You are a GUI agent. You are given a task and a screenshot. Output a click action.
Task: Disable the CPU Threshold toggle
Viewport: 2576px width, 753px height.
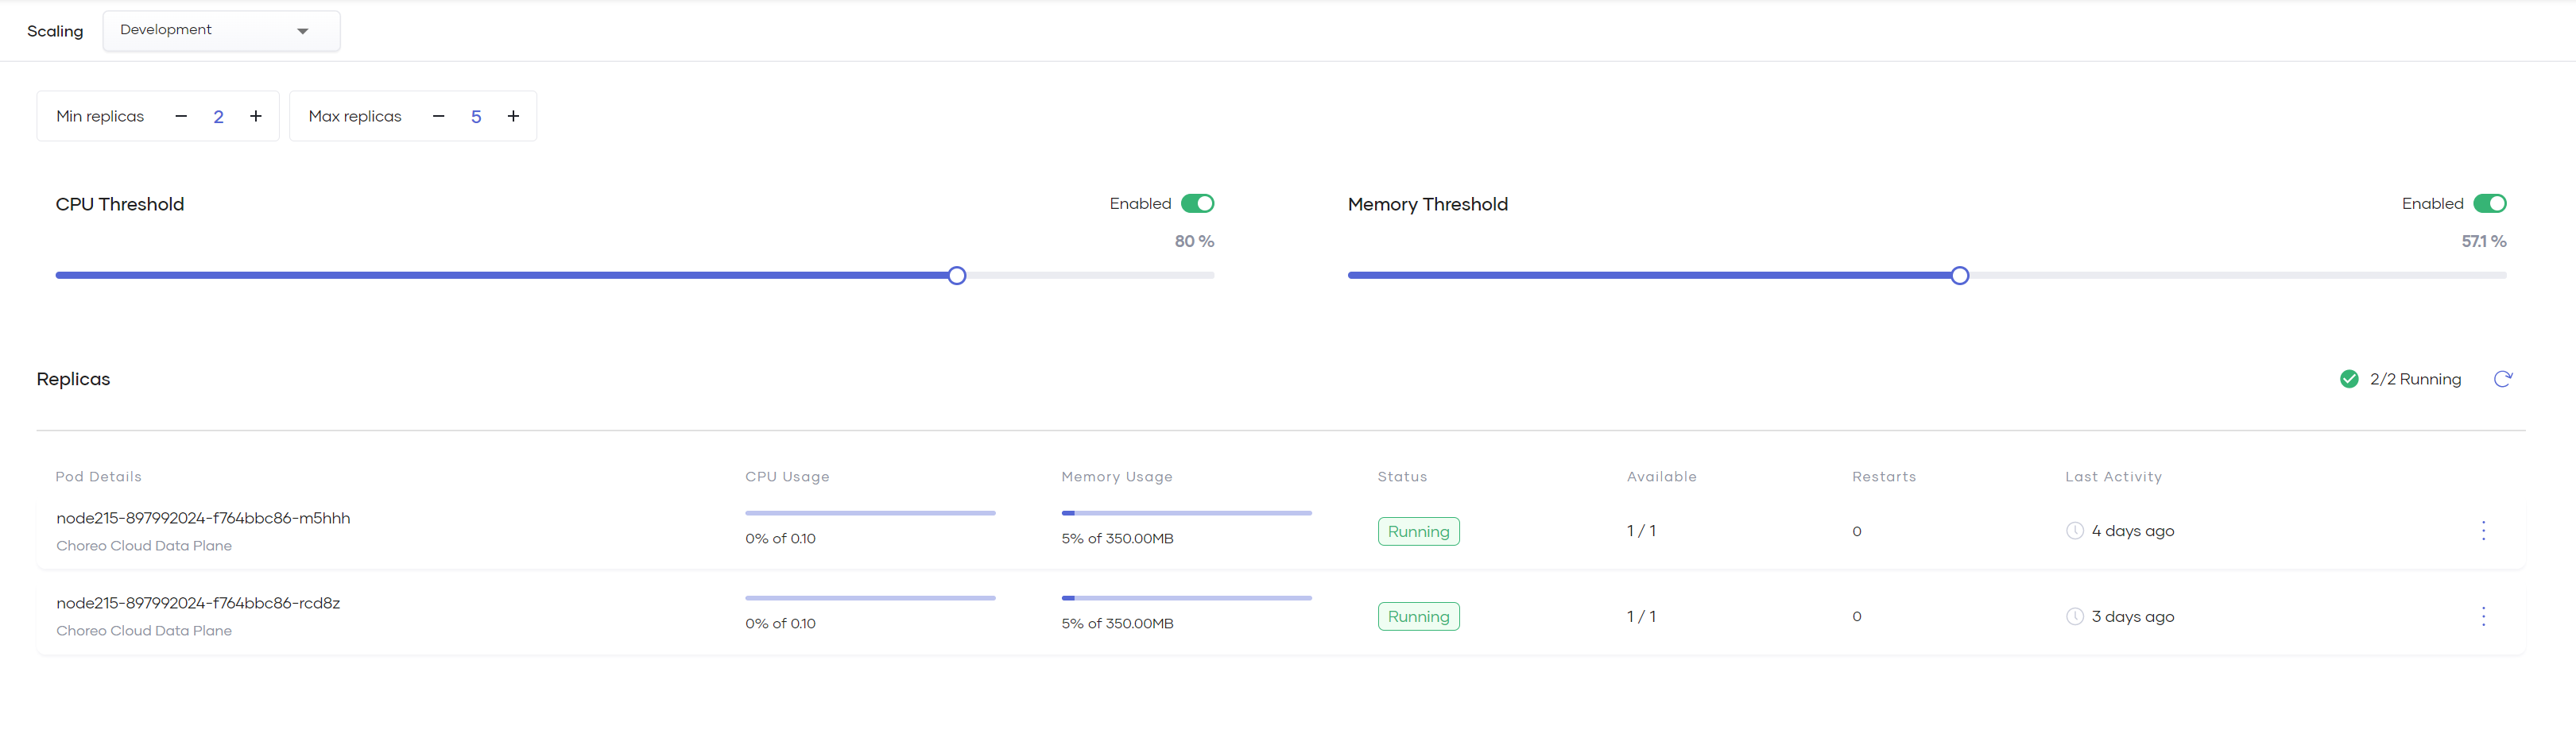[x=1197, y=204]
